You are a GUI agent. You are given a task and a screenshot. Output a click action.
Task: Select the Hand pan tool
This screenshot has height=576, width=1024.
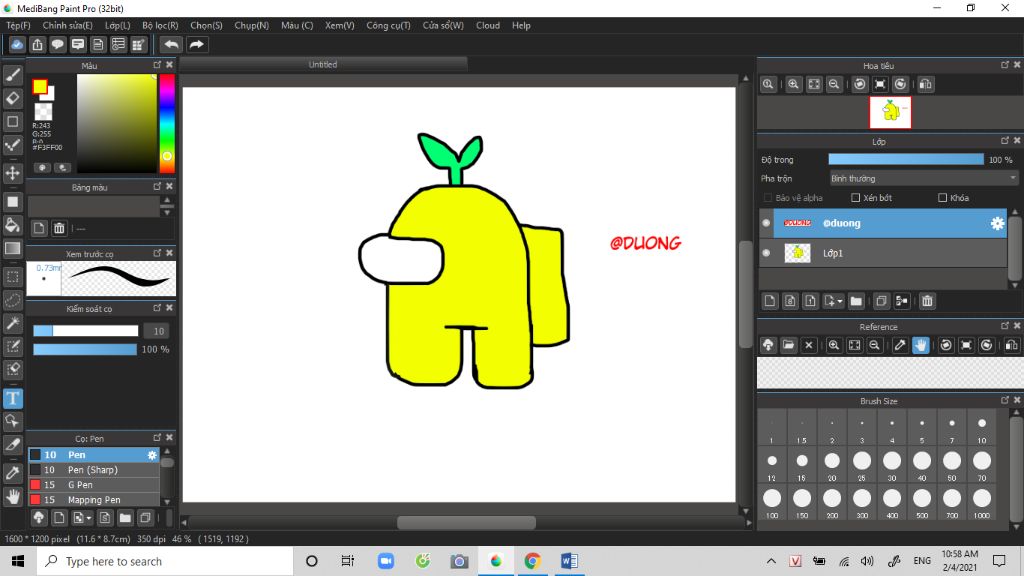pos(12,496)
